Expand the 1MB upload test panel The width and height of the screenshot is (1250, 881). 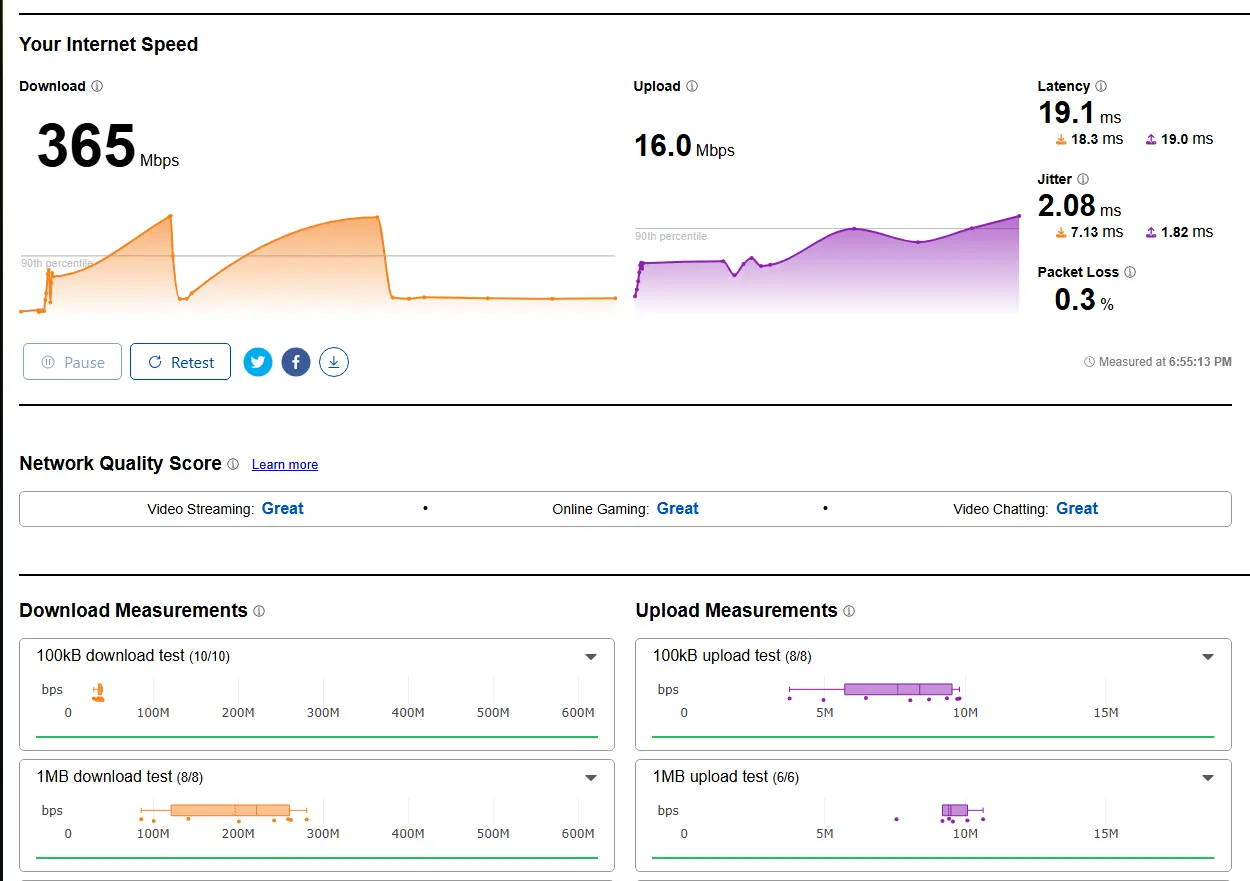(x=1208, y=778)
